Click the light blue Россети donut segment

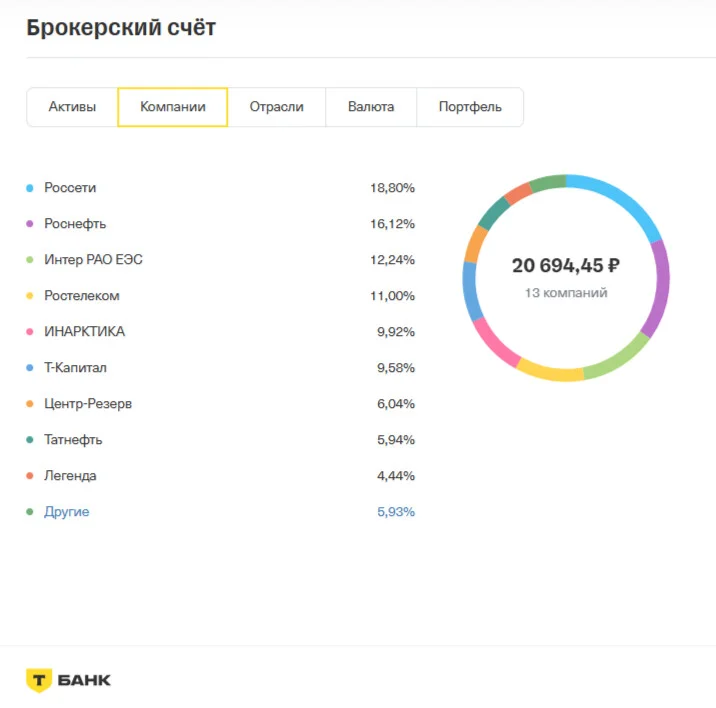(x=621, y=198)
